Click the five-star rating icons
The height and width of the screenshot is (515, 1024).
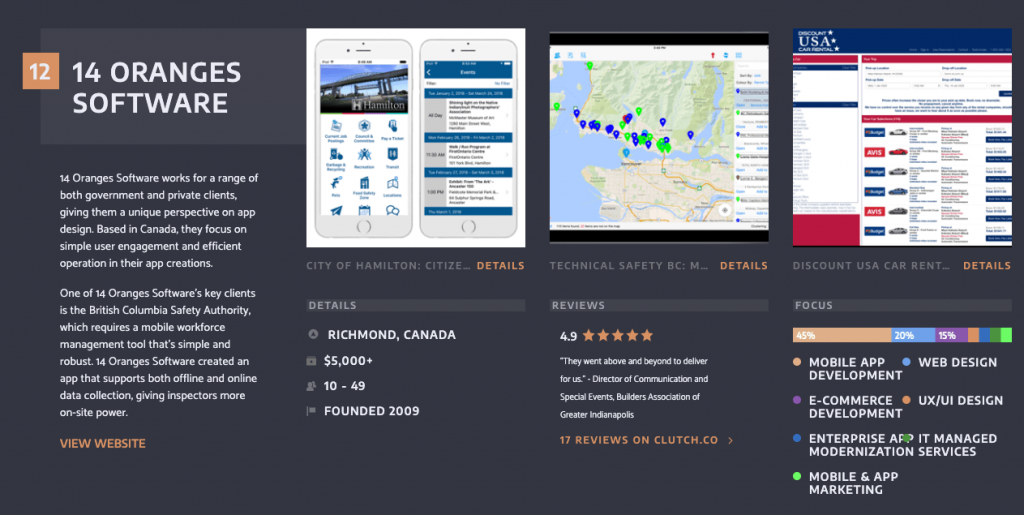617,336
